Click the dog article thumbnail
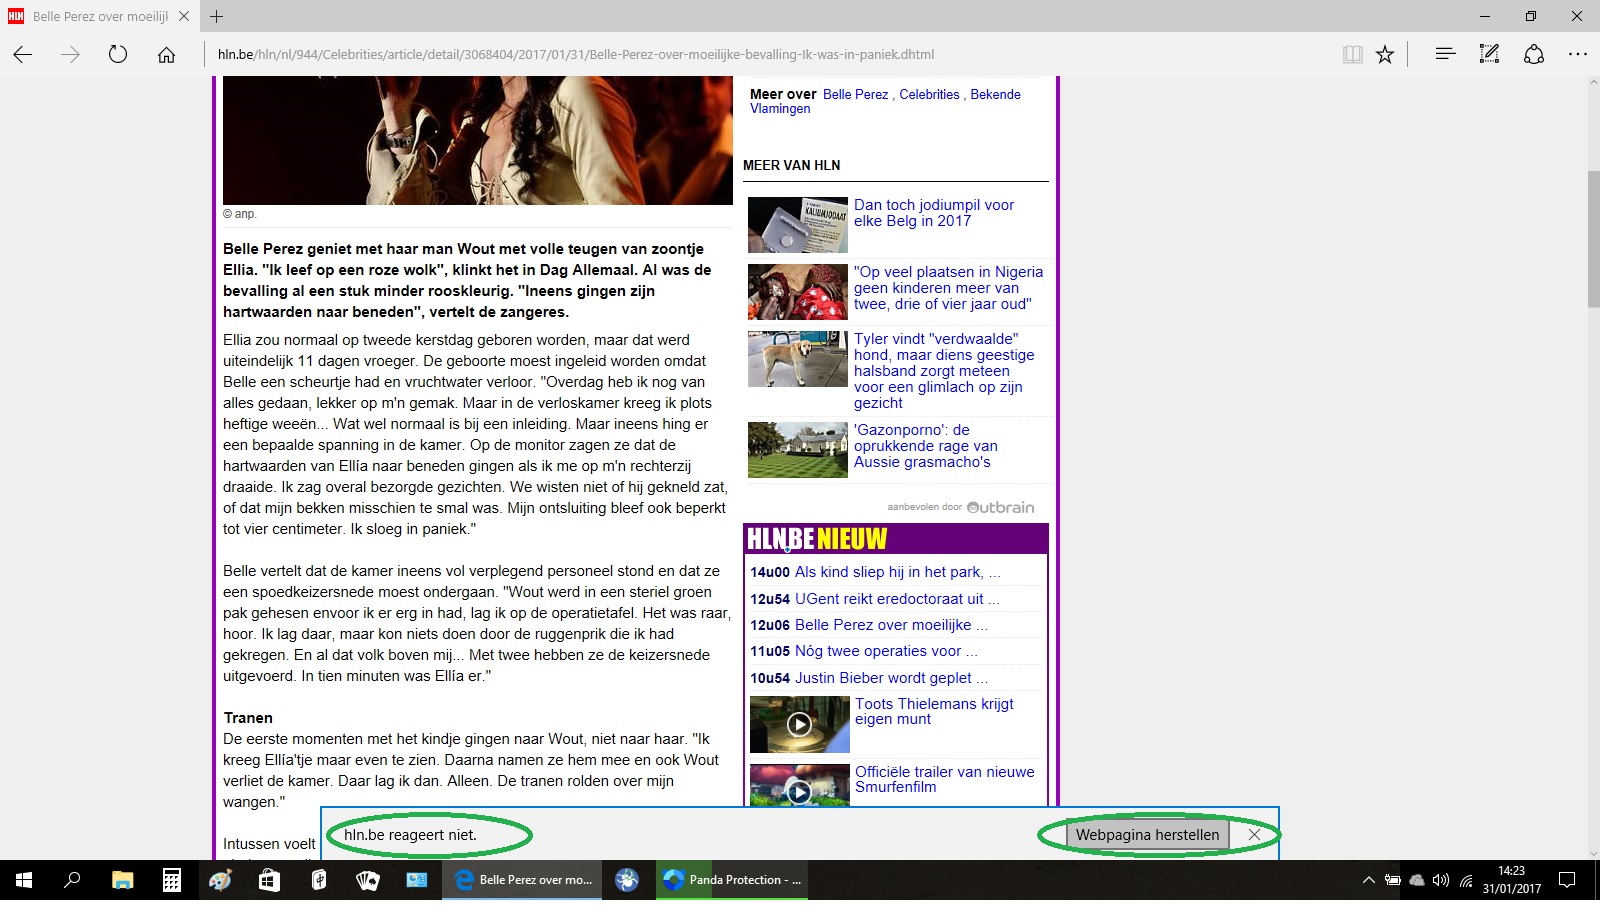The height and width of the screenshot is (905, 1600). coord(798,359)
